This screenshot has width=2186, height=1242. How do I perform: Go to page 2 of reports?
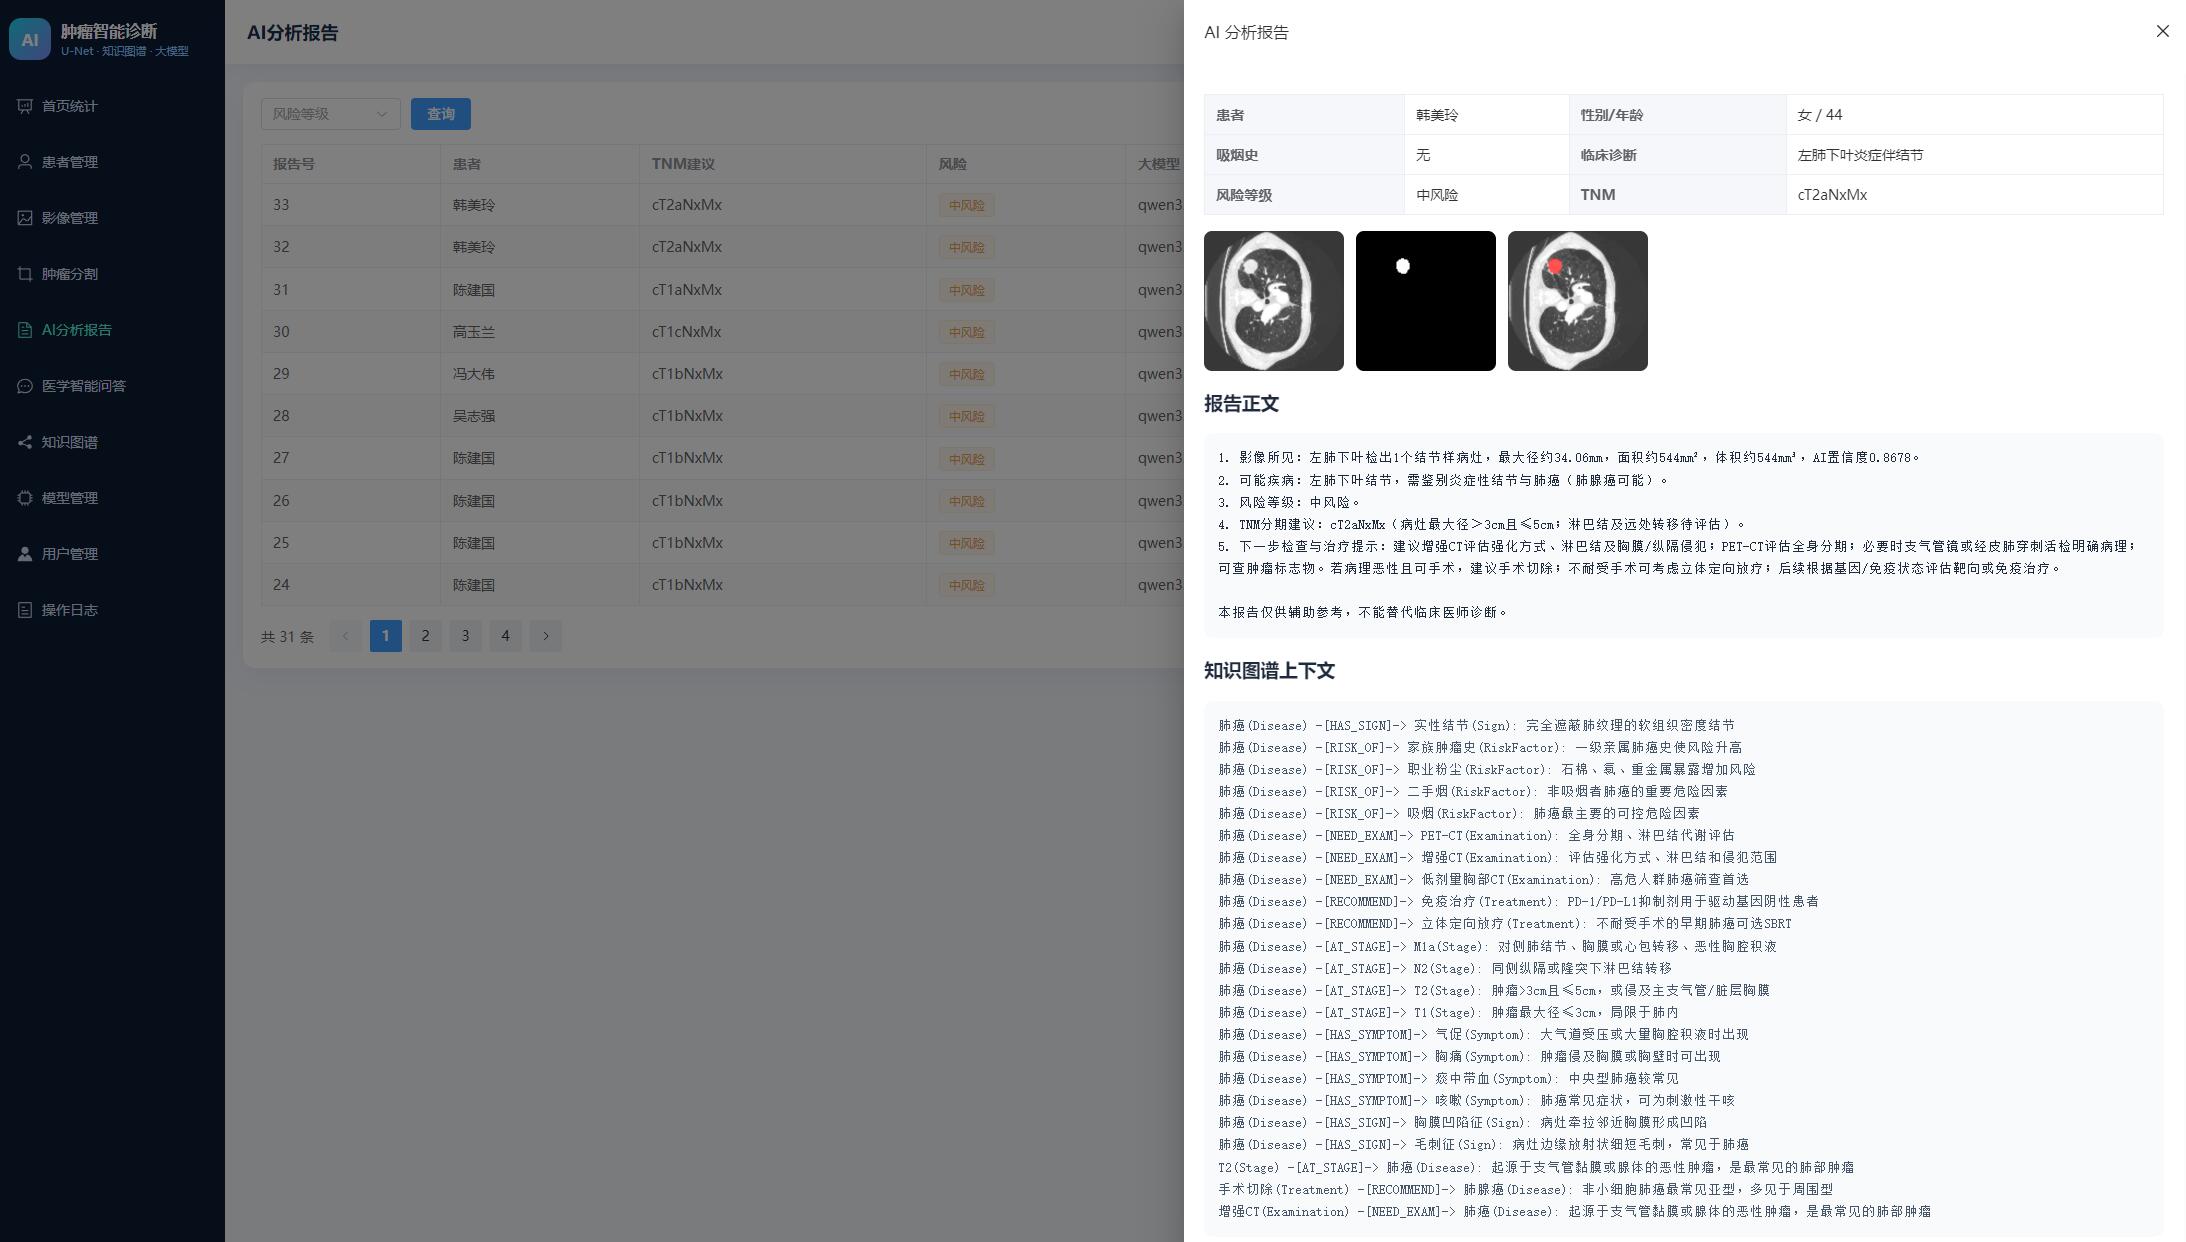coord(425,636)
